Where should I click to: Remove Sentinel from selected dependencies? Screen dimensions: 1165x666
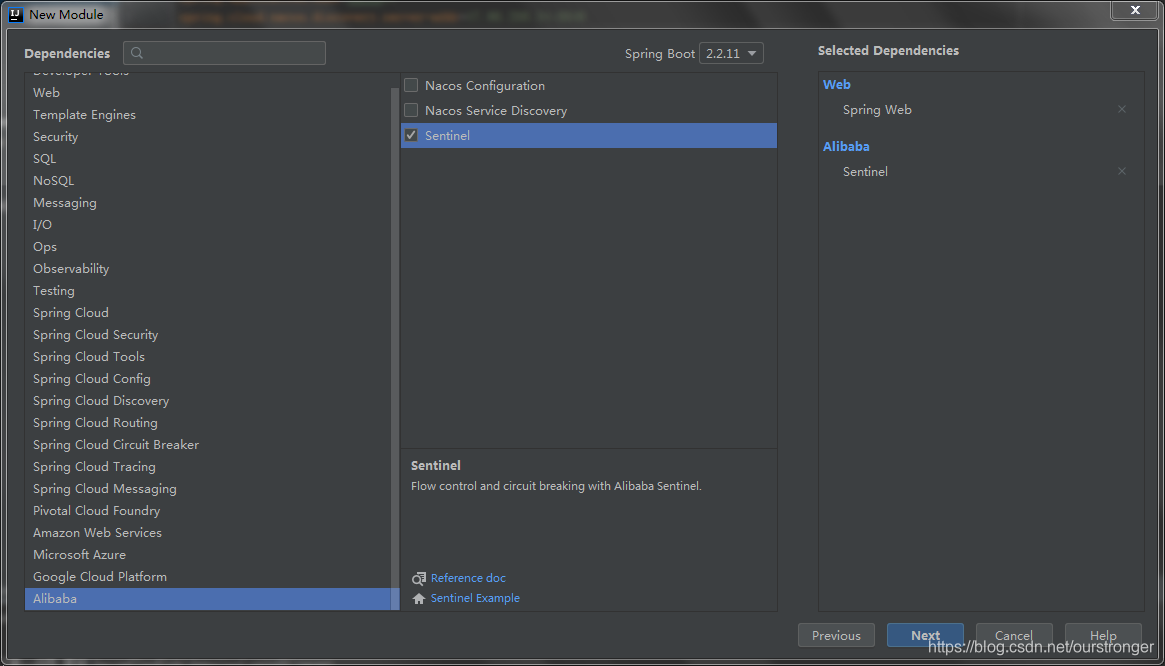tap(1122, 172)
